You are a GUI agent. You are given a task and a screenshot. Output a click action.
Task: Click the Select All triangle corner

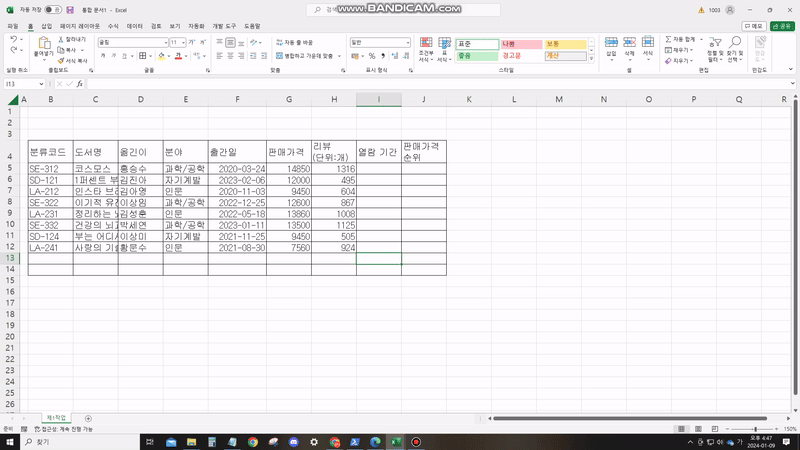(x=13, y=99)
